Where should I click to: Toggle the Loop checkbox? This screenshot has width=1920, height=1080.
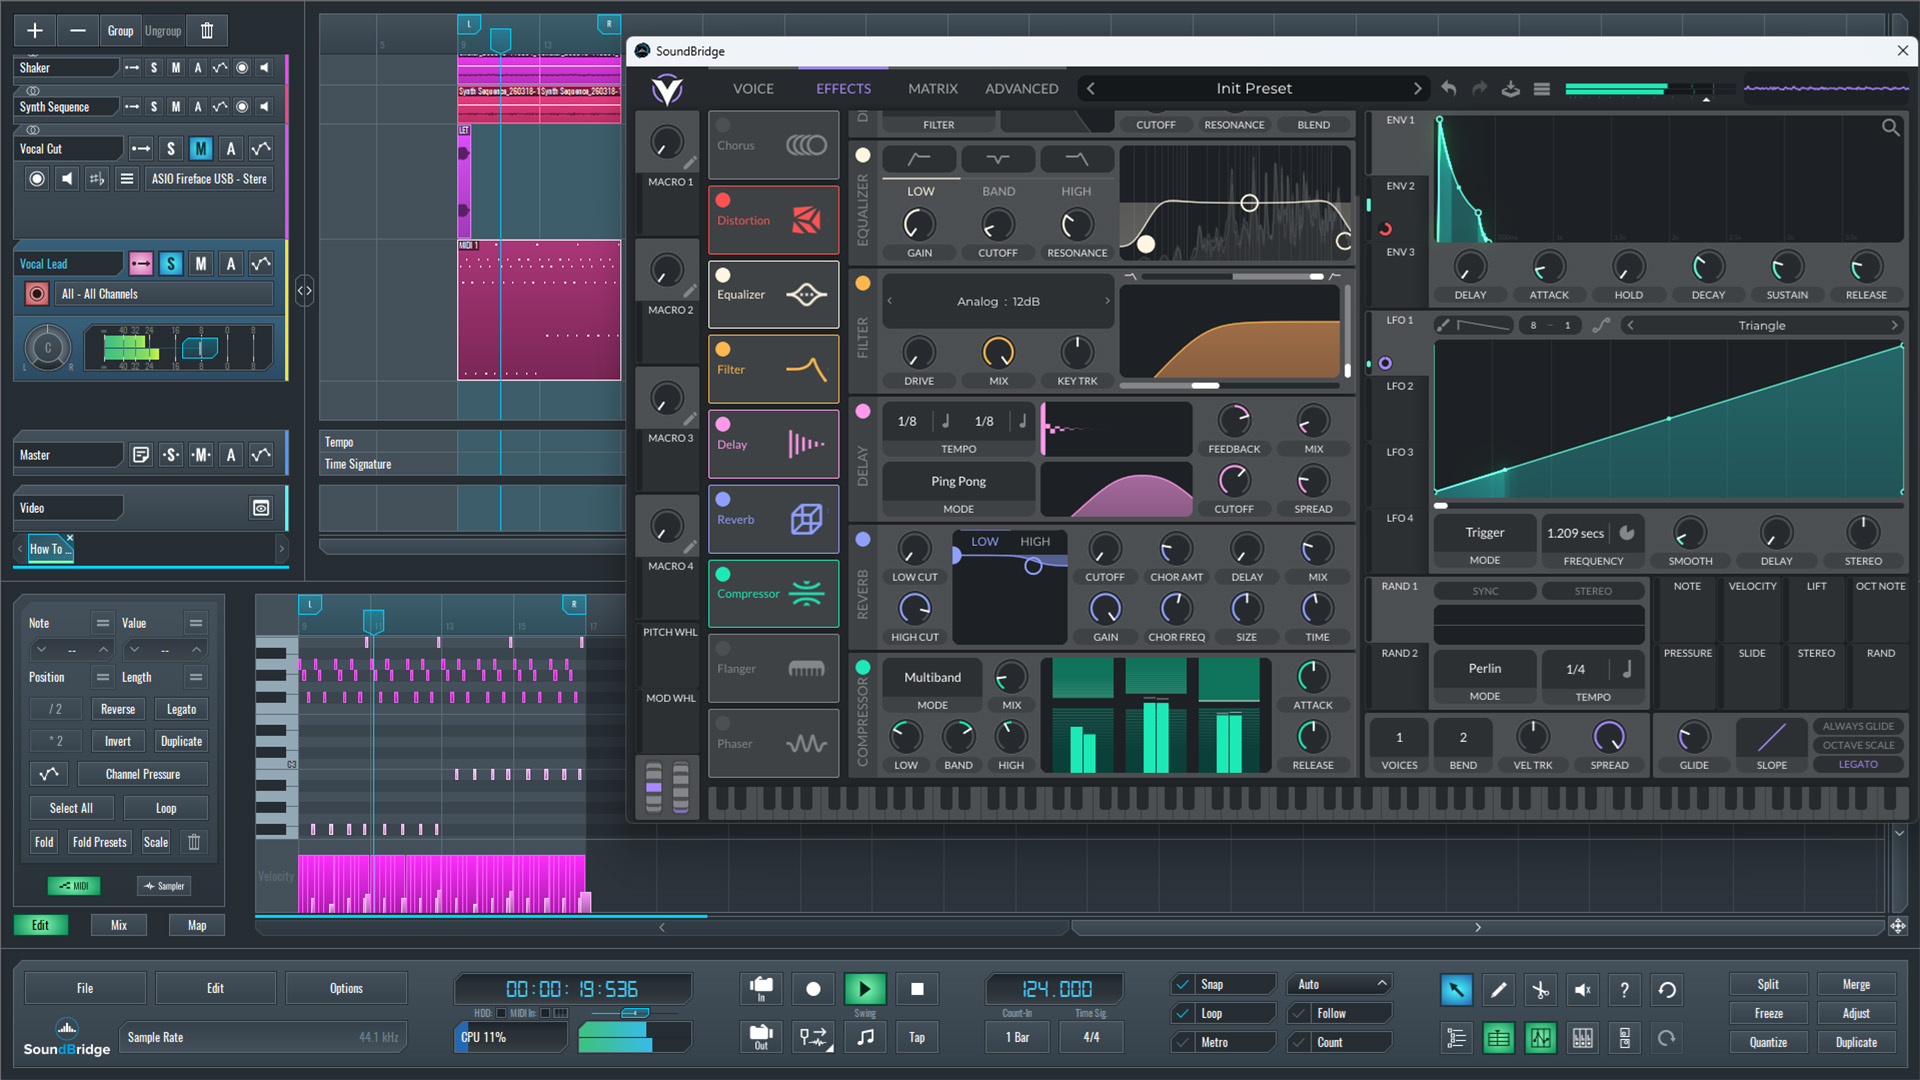tap(1183, 1013)
